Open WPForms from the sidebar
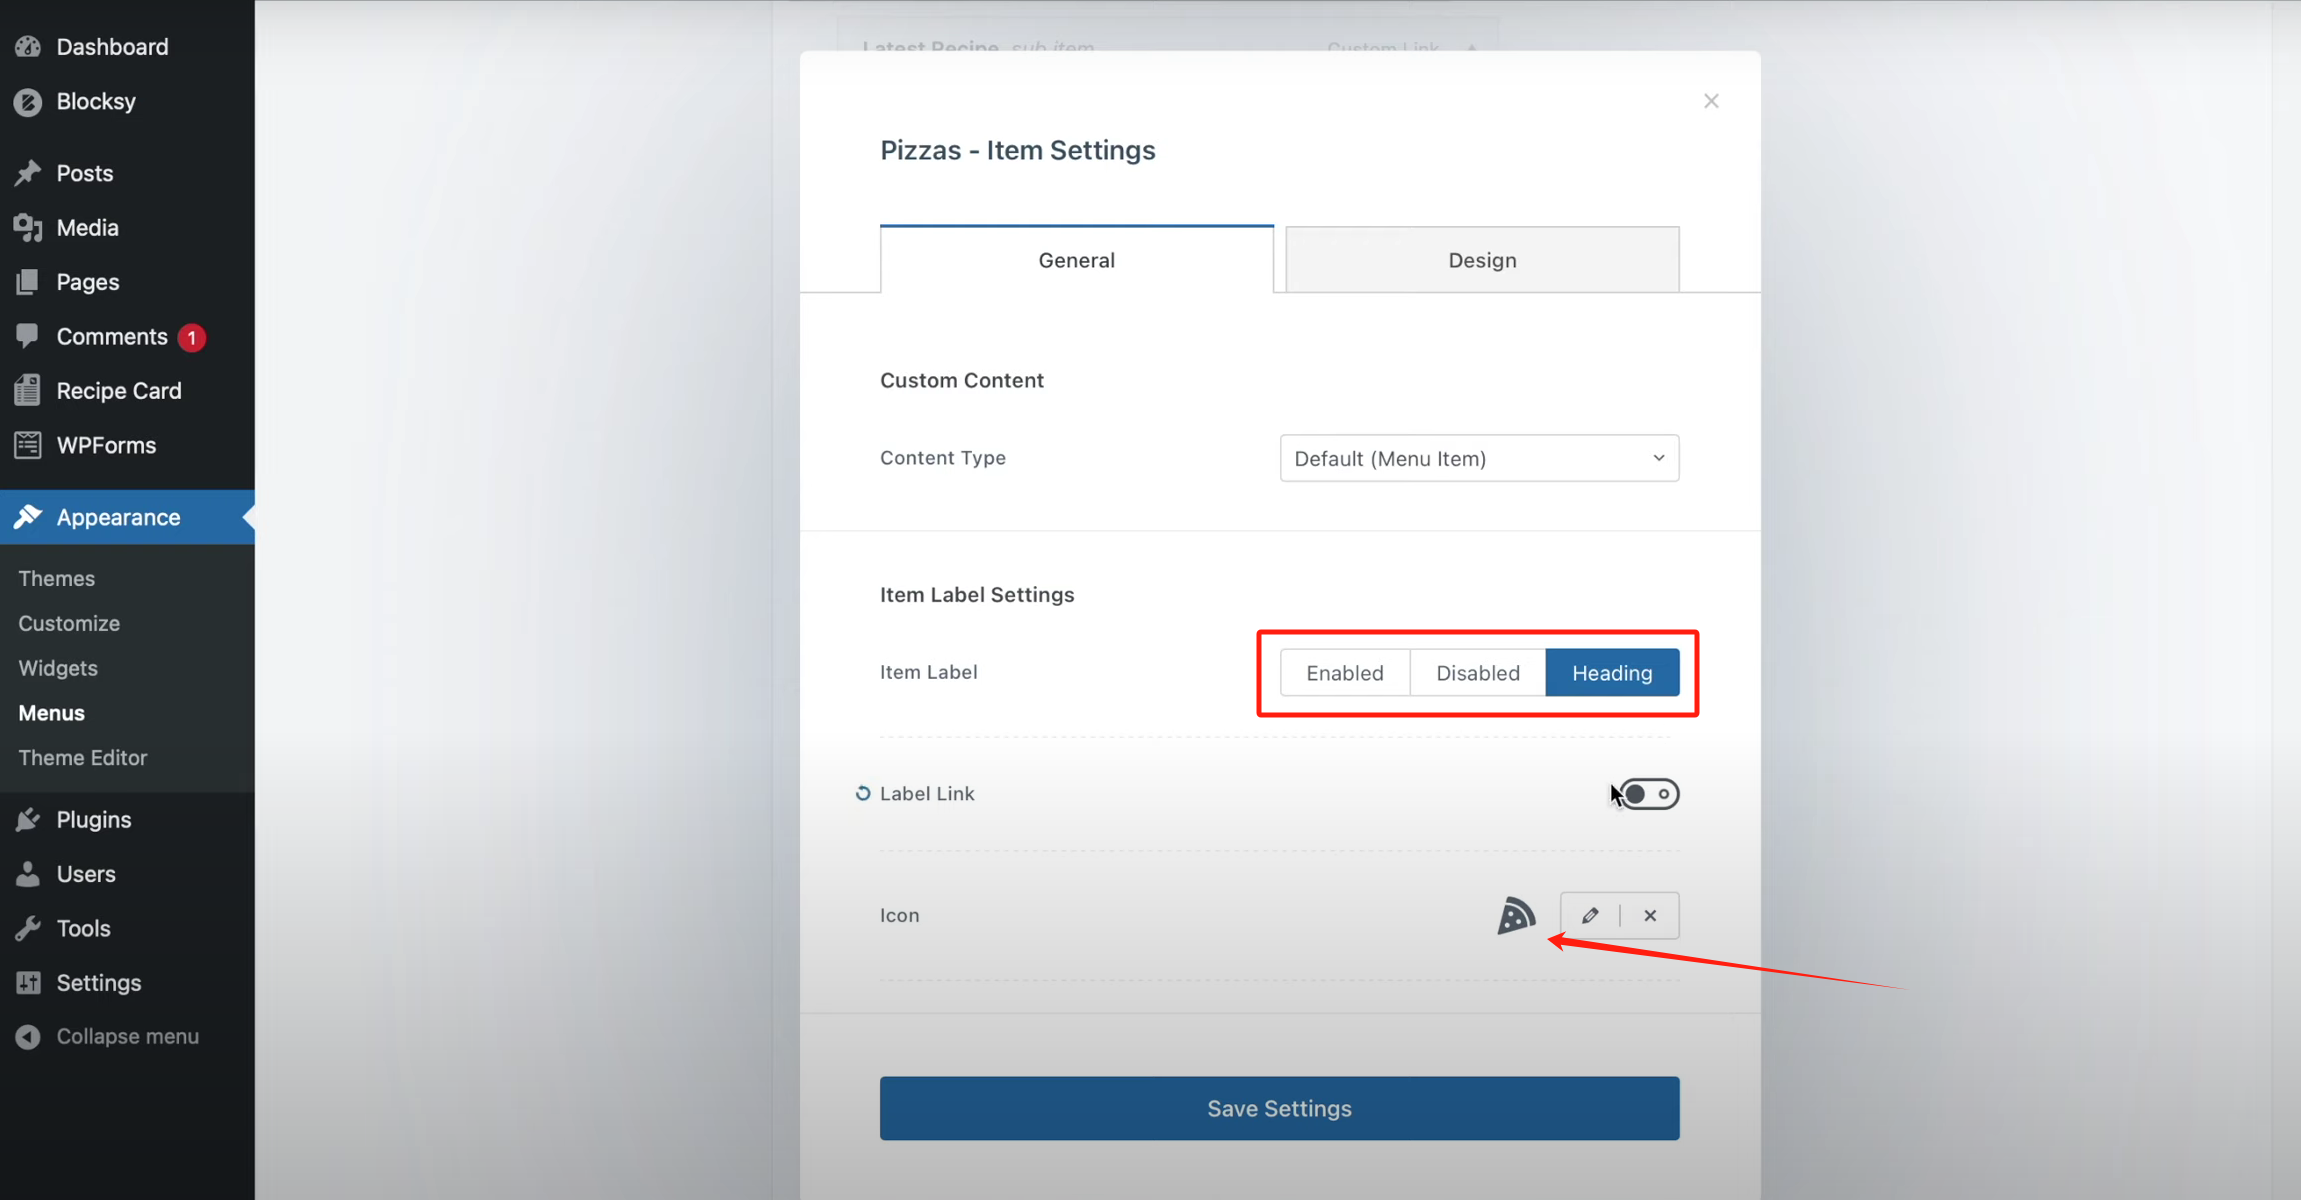 pos(105,445)
